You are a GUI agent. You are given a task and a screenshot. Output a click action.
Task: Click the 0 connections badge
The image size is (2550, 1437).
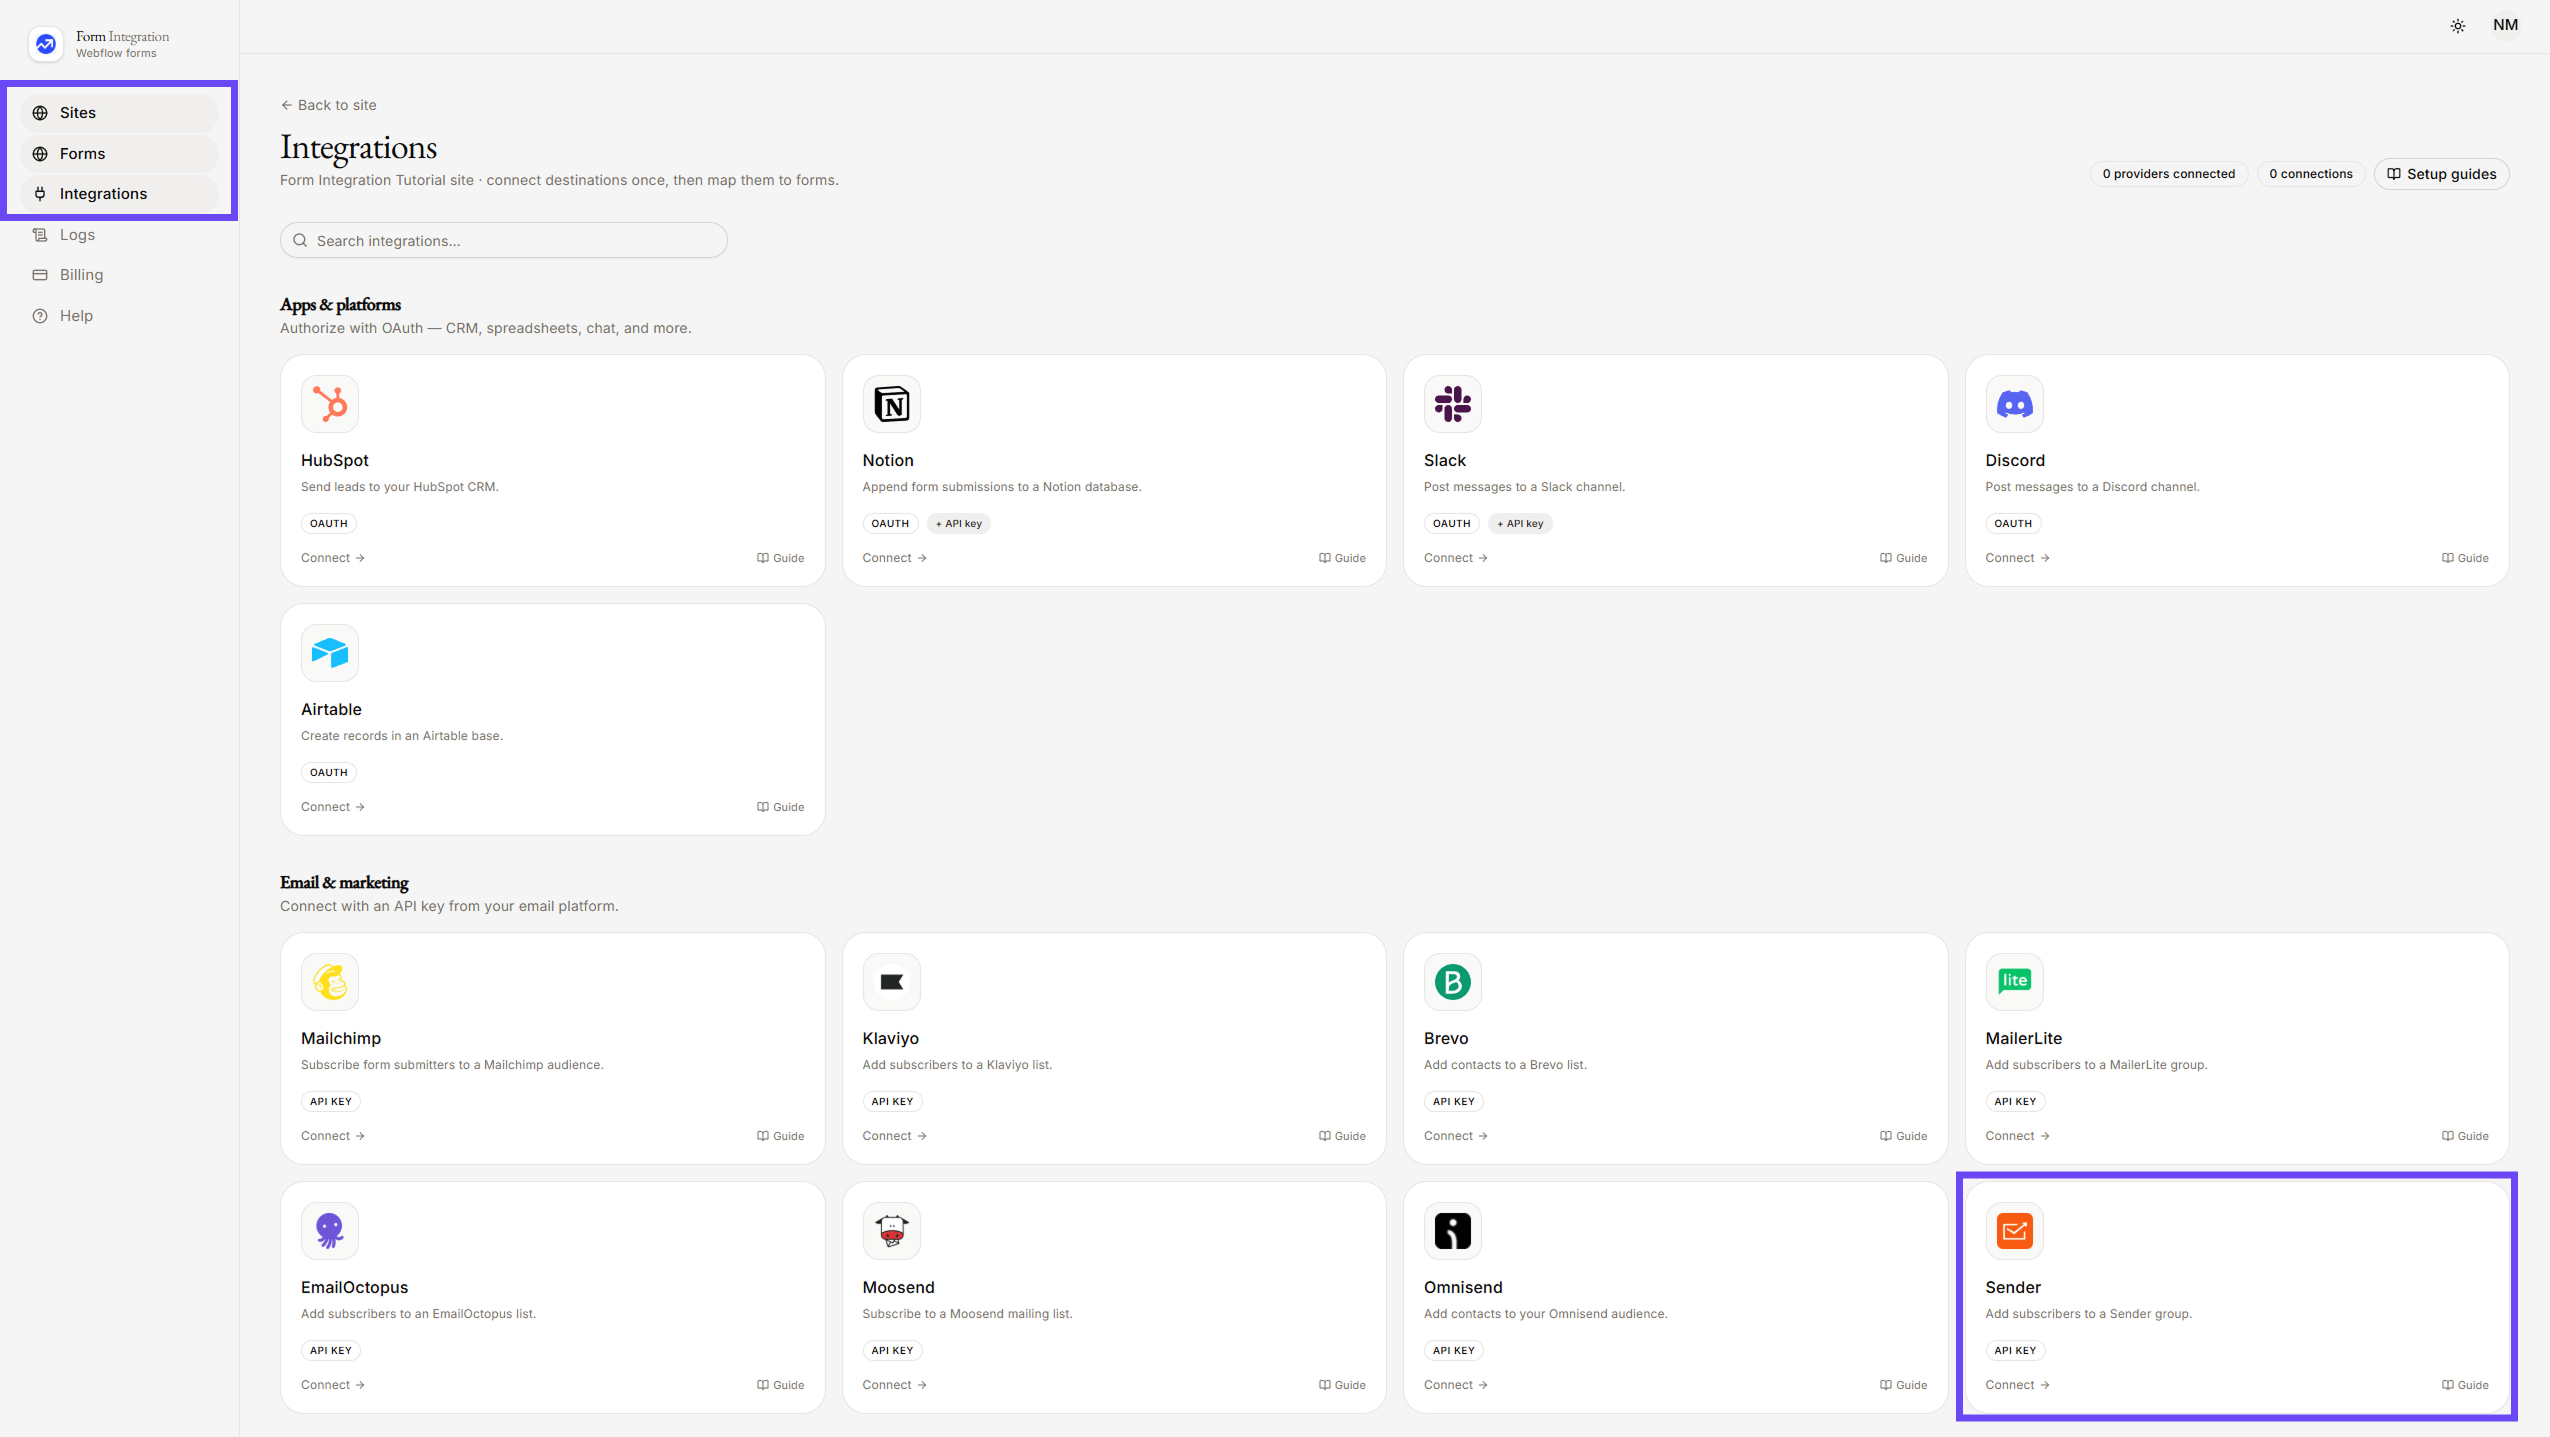click(x=2310, y=174)
